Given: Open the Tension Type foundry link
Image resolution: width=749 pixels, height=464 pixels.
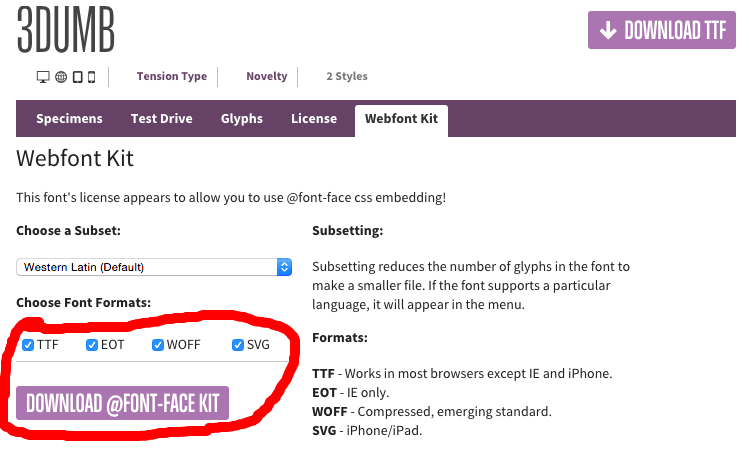Looking at the screenshot, I should [172, 76].
